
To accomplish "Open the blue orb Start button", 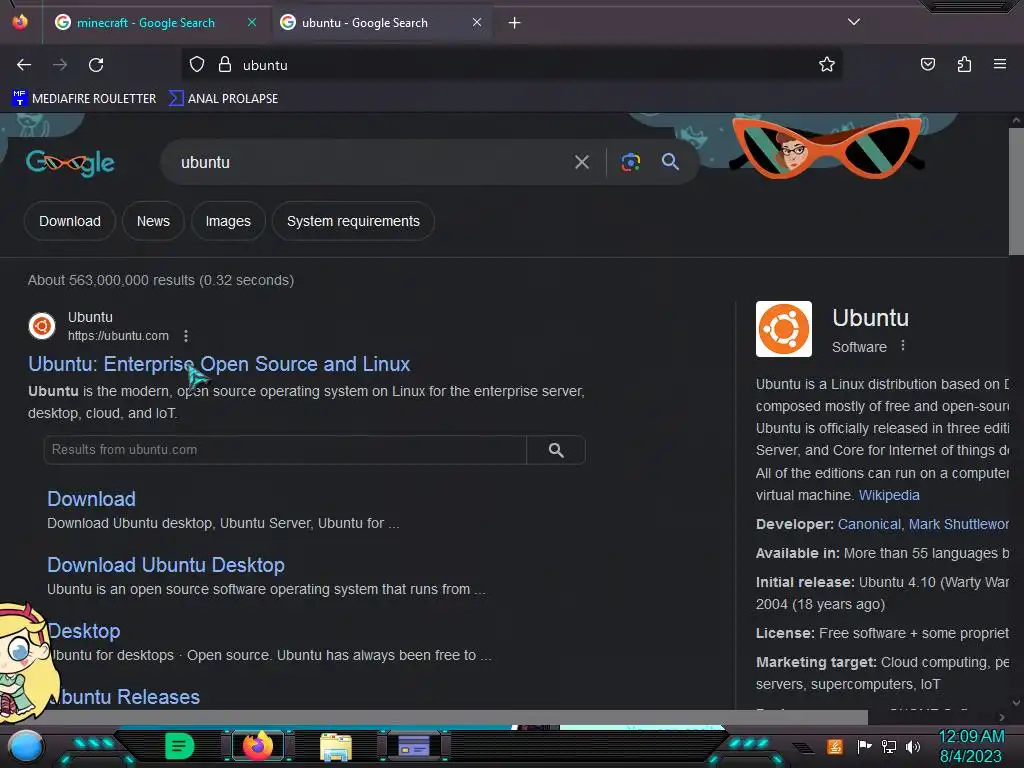I will pos(26,746).
